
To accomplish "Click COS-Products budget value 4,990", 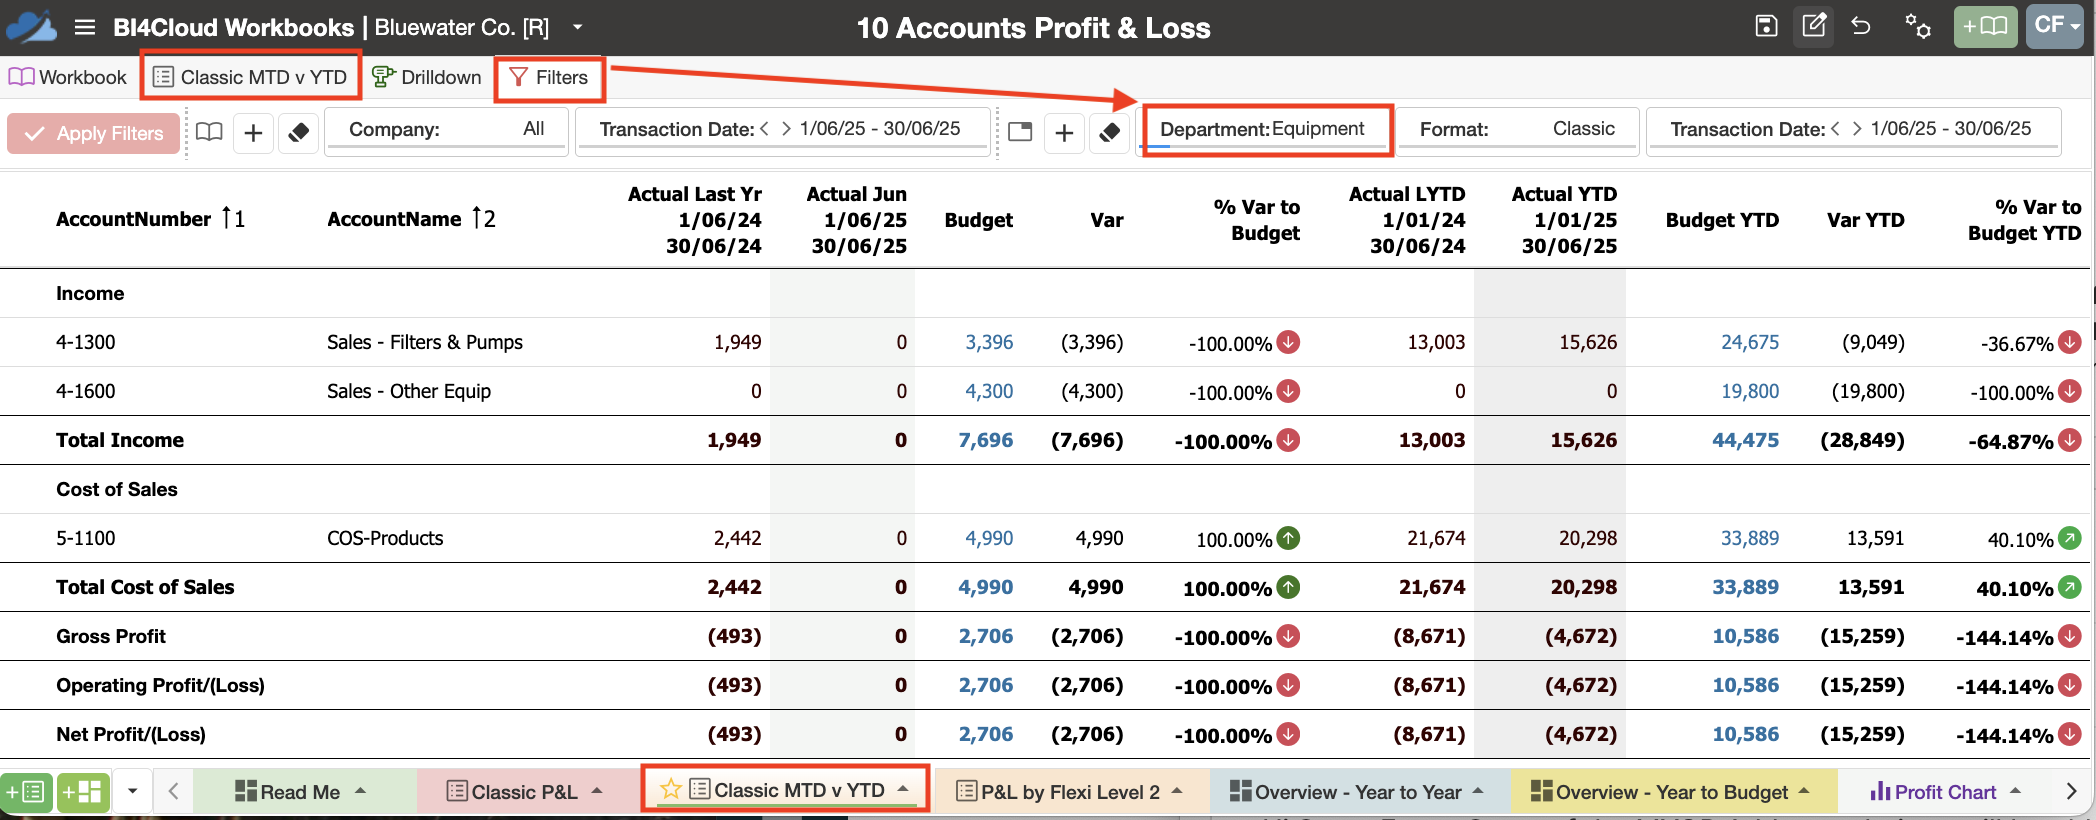I will click(989, 538).
